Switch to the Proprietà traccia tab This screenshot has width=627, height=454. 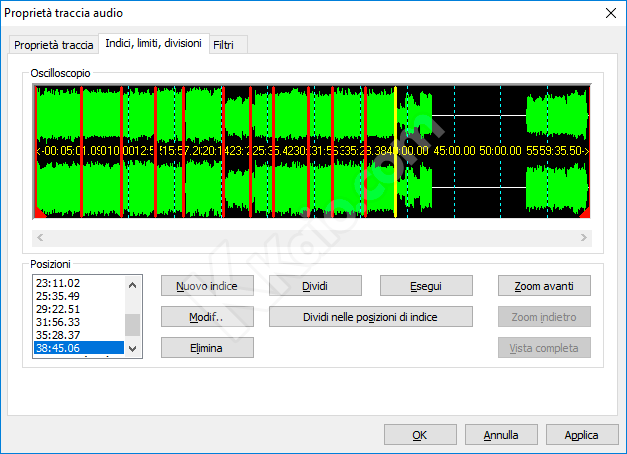click(x=53, y=45)
